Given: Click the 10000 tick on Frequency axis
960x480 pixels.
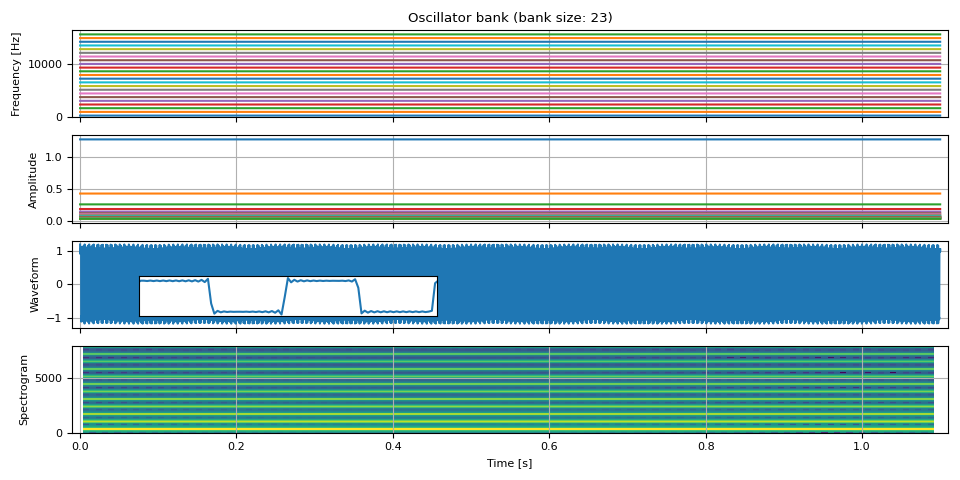Looking at the screenshot, I should pyautogui.click(x=47, y=64).
